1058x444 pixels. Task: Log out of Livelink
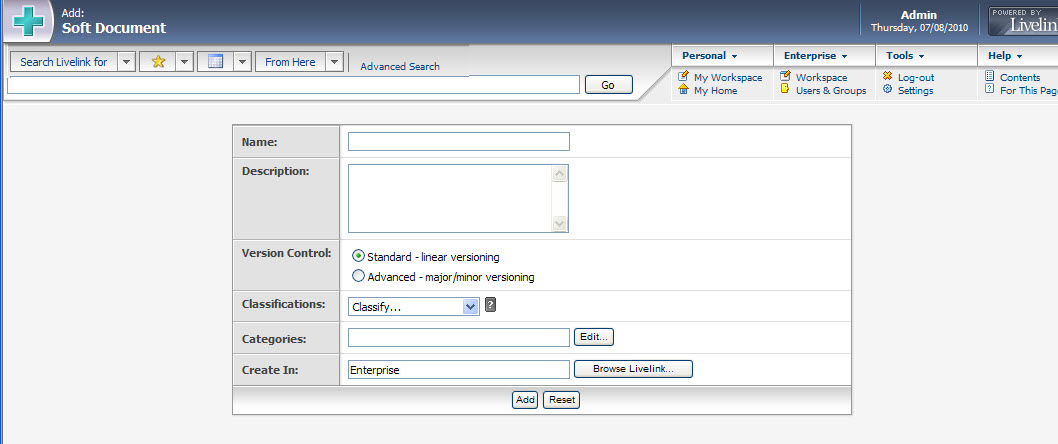click(x=915, y=77)
